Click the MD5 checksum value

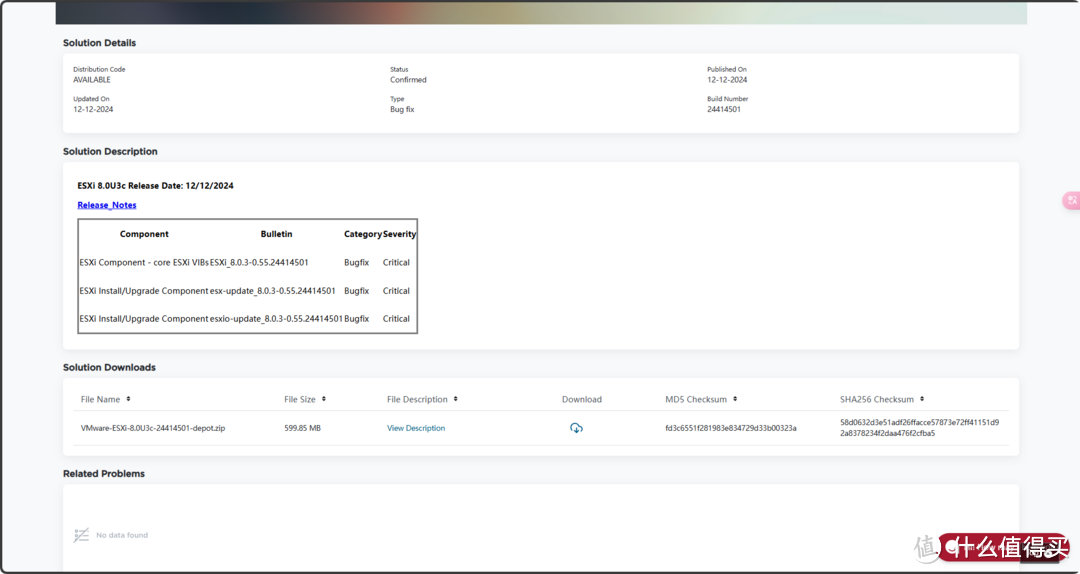[x=731, y=428]
